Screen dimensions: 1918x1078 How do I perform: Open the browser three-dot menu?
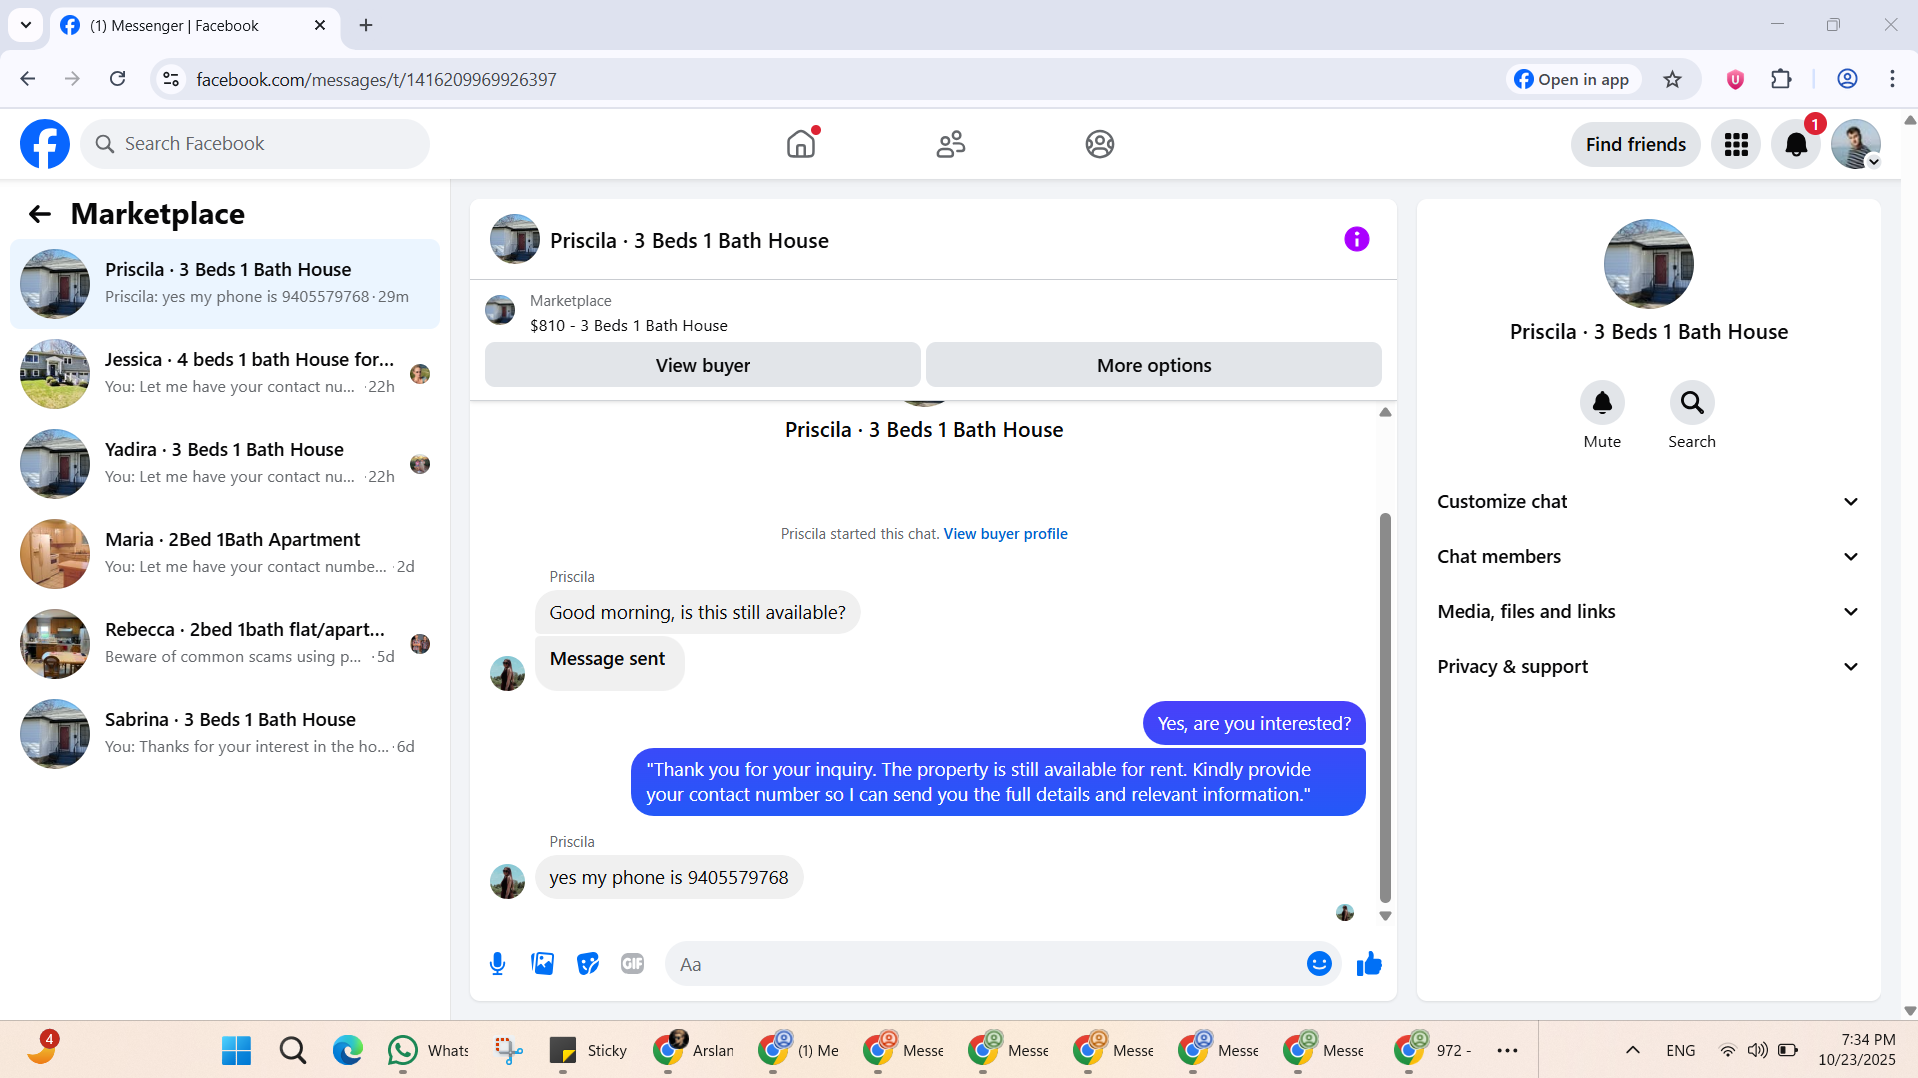tap(1892, 79)
